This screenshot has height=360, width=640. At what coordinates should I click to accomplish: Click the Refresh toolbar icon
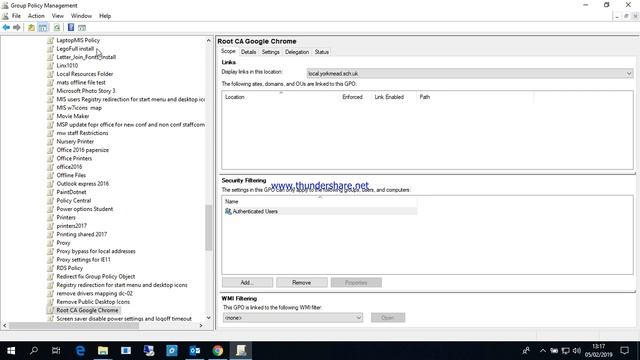pyautogui.click(x=57, y=27)
